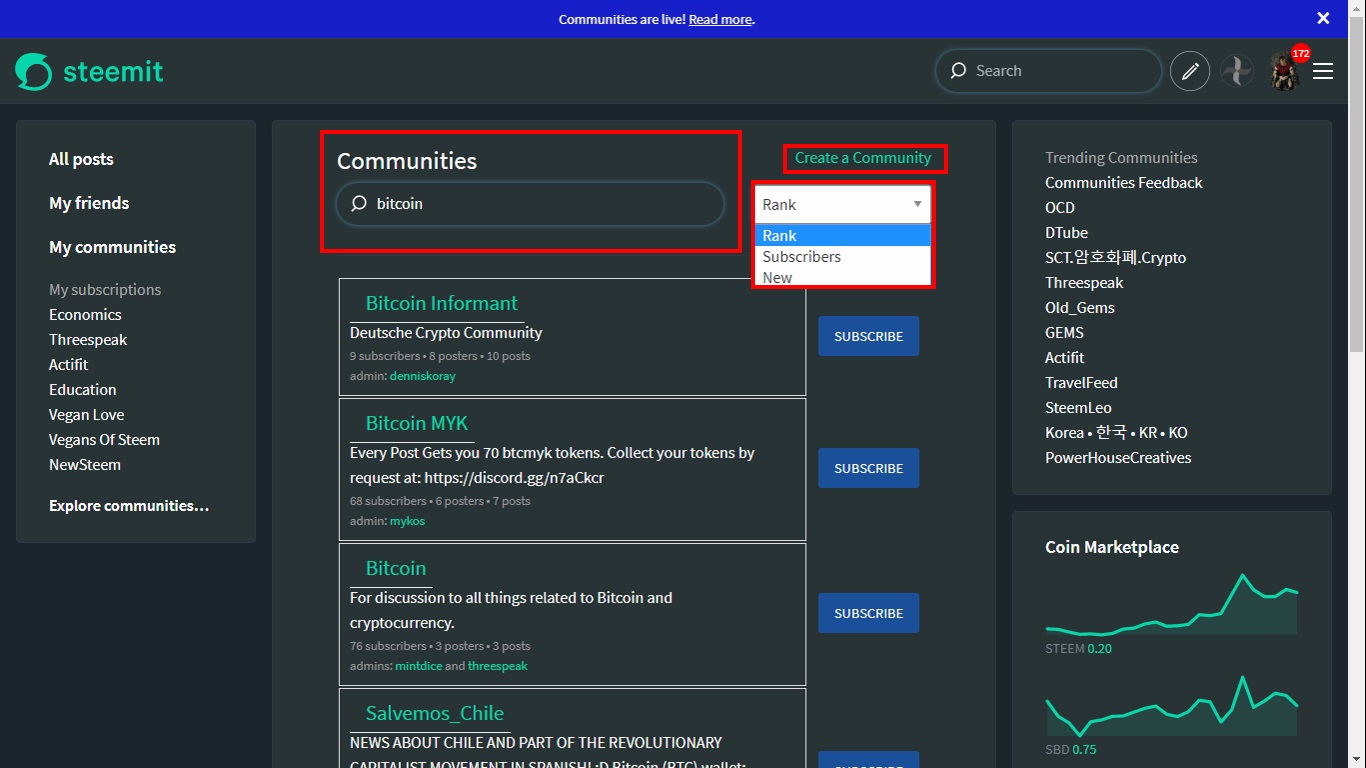1366x768 pixels.
Task: Click the STEEM price chart
Action: pos(1171,604)
